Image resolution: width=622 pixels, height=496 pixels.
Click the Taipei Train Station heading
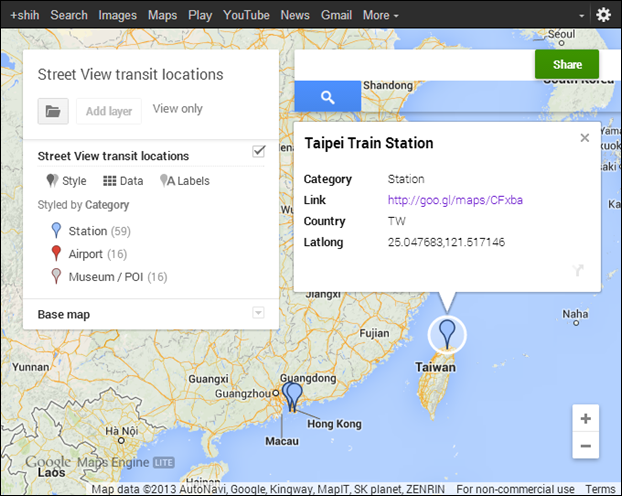click(369, 143)
